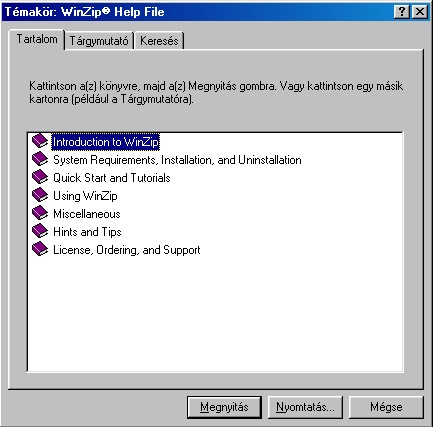434x427 pixels.
Task: Click the book icon beside Quick Start and Tutorials
Action: pos(40,177)
